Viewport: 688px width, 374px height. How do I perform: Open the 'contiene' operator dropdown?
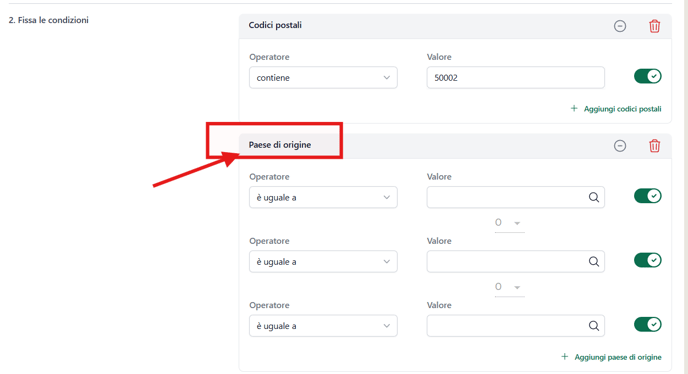[323, 78]
